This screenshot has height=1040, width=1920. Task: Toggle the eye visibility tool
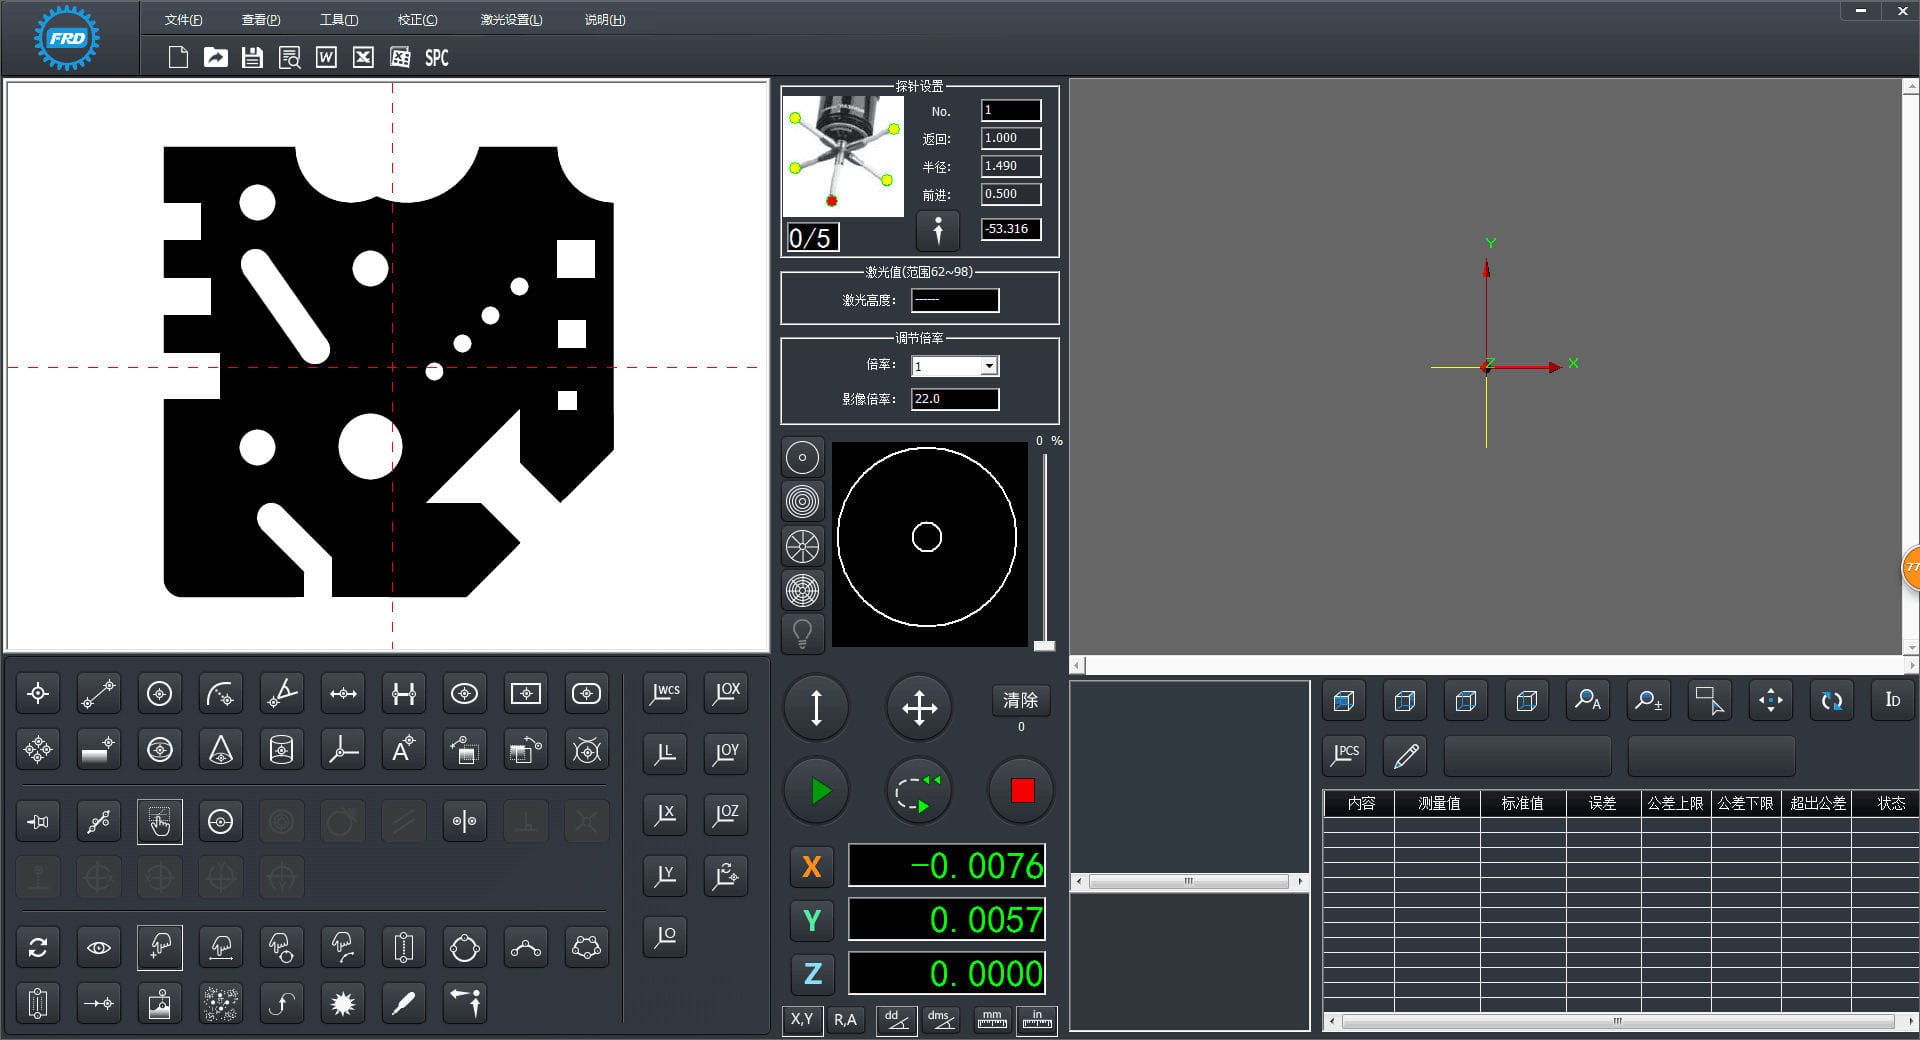98,947
